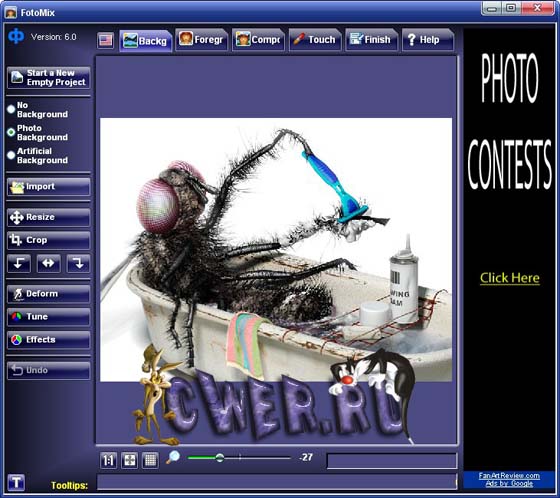Click the FotoMix phi logo icon
The height and width of the screenshot is (498, 560).
(16, 36)
